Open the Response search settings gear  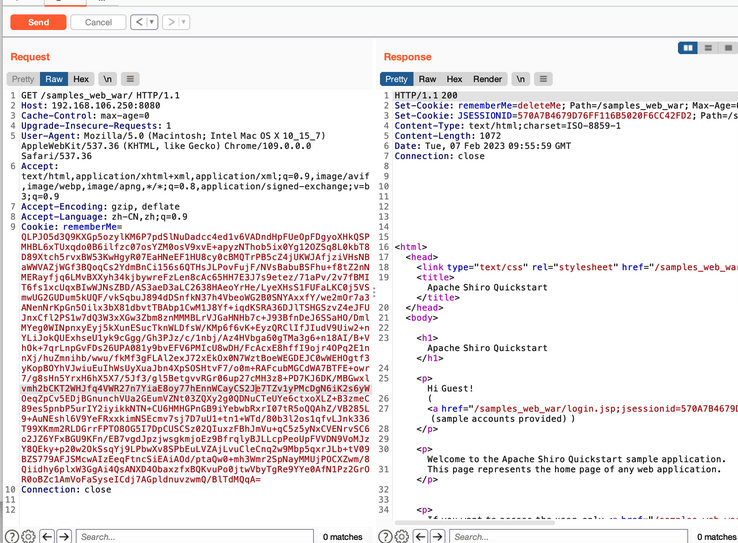[x=401, y=536]
